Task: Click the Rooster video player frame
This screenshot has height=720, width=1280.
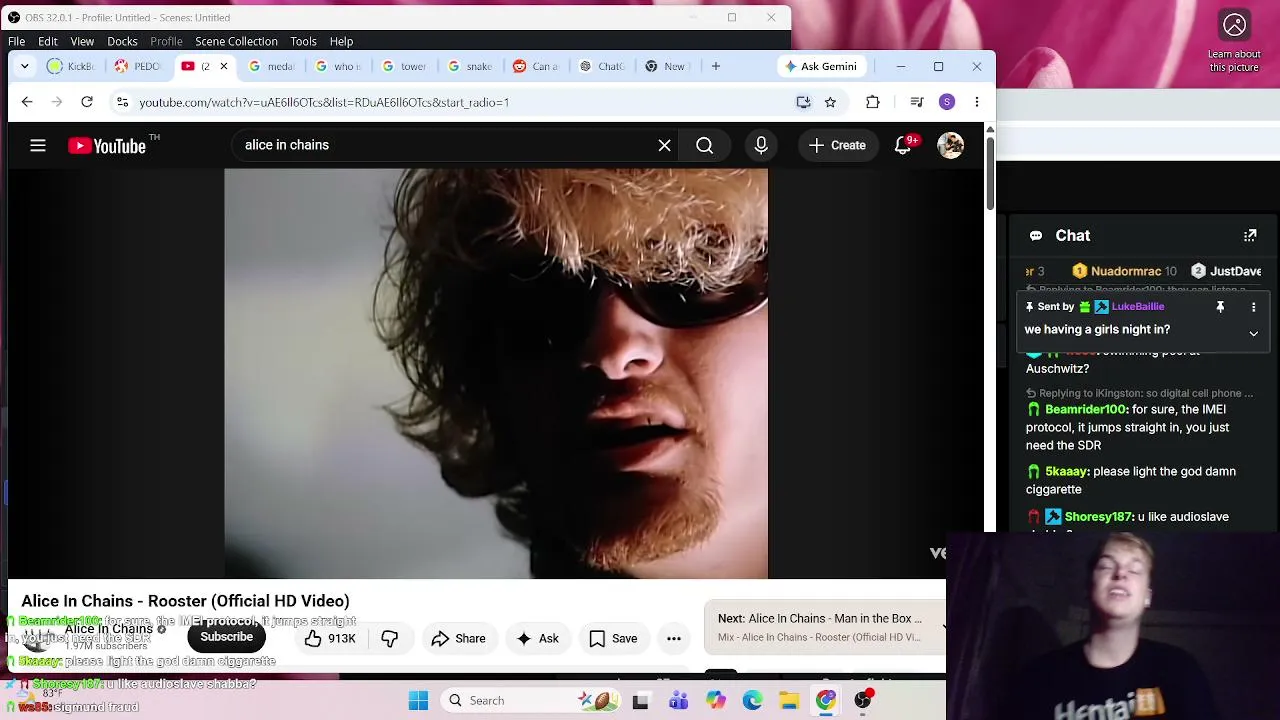Action: [x=496, y=373]
